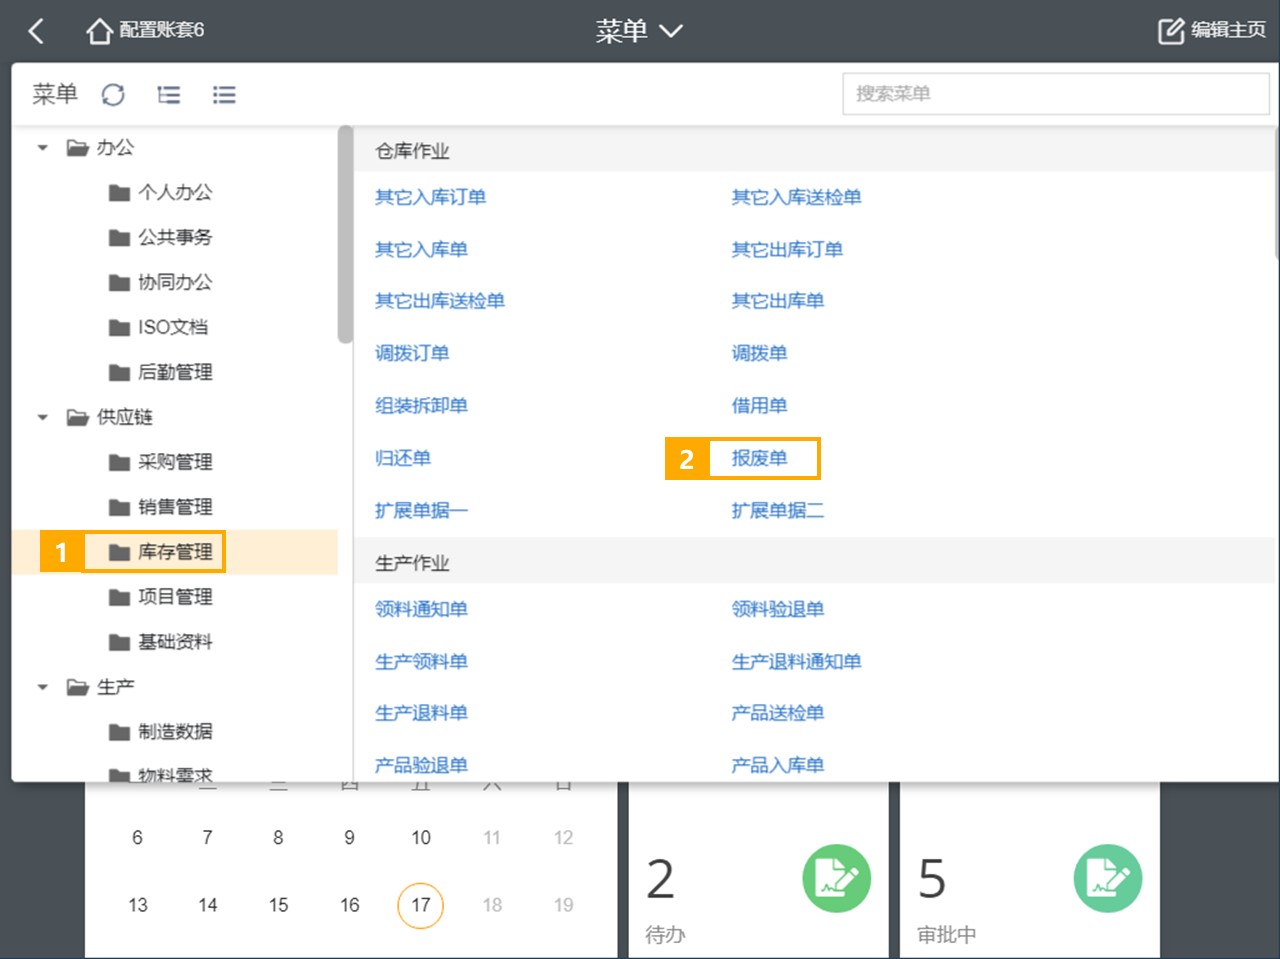Click the green icon on 审批中 card
The height and width of the screenshot is (959, 1280).
(1108, 879)
